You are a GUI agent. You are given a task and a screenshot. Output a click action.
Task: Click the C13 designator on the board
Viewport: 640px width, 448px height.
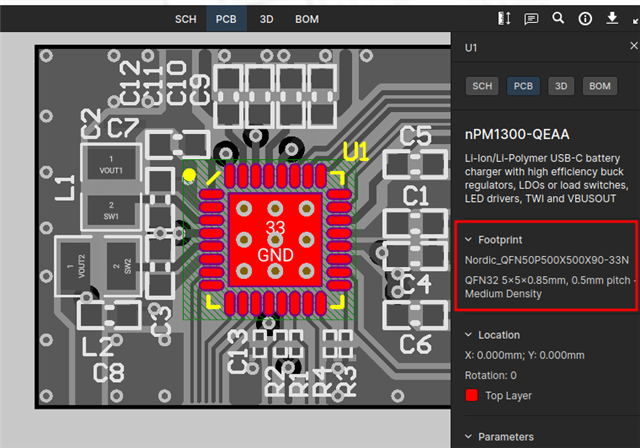pyautogui.click(x=238, y=352)
